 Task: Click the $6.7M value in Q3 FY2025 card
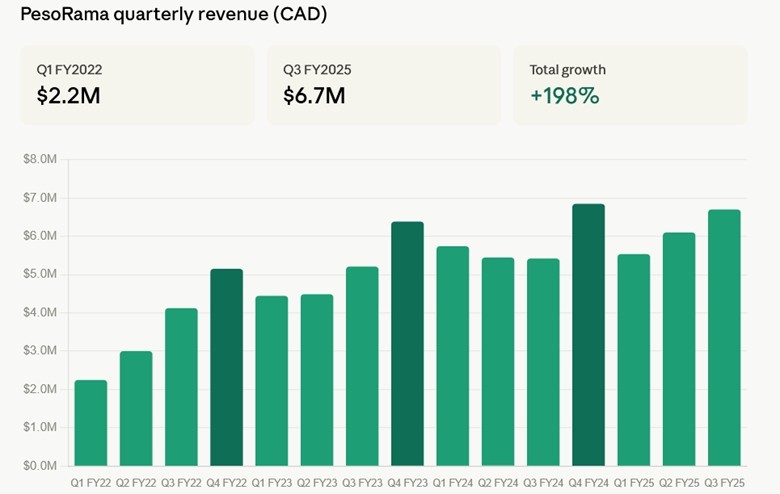[314, 96]
